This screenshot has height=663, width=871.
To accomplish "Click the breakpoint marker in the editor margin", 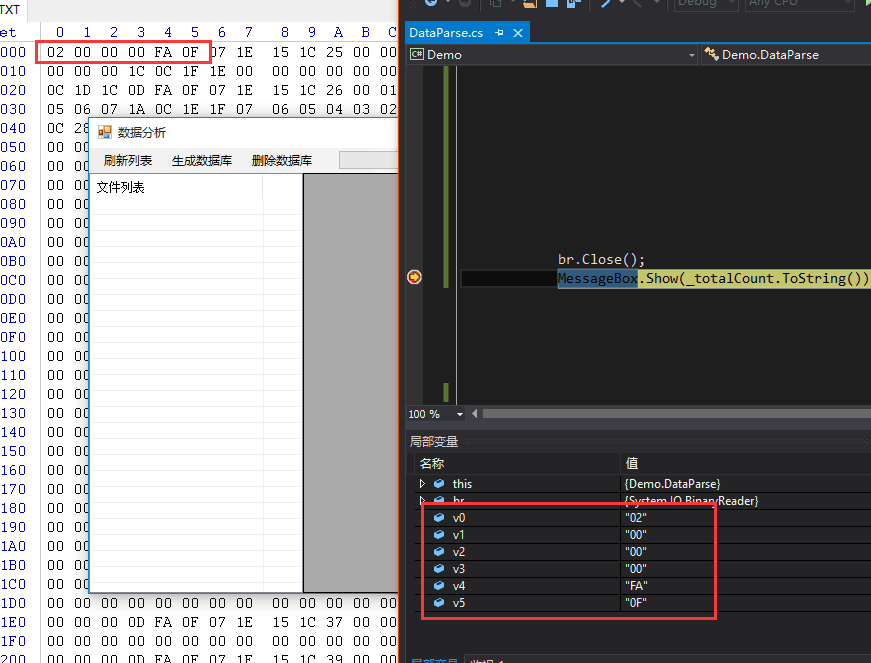I will [415, 278].
